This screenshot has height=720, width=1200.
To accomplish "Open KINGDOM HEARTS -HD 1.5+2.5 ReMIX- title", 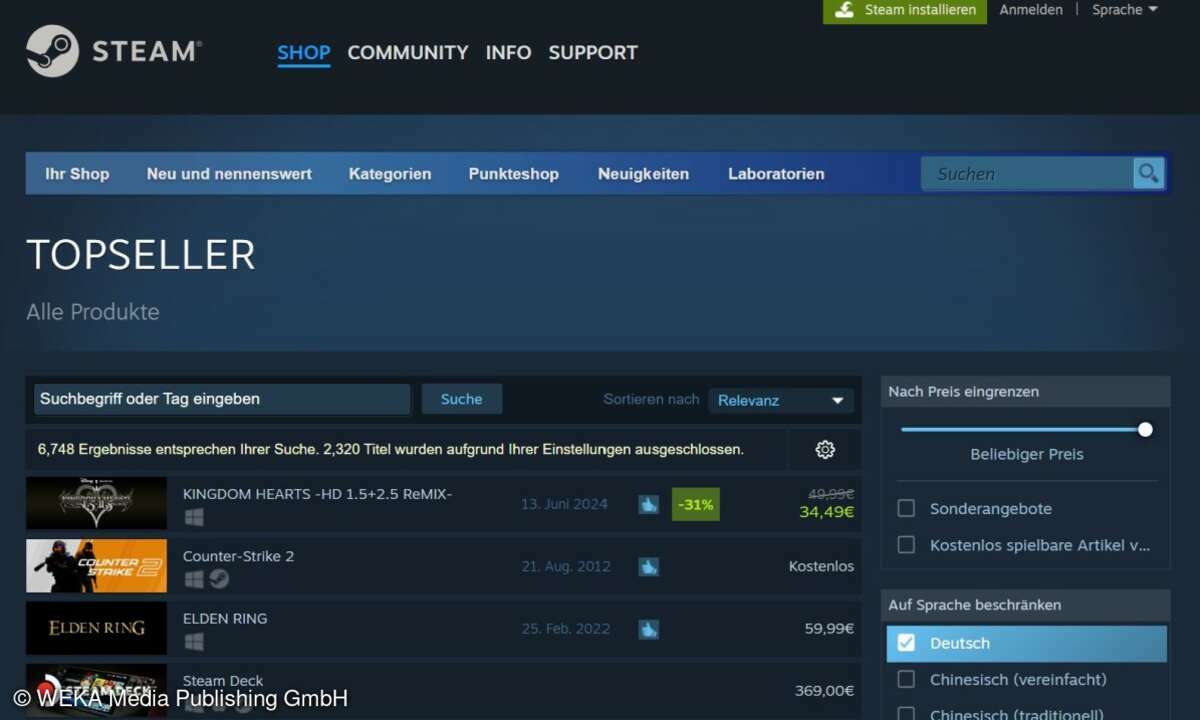I will tap(317, 494).
